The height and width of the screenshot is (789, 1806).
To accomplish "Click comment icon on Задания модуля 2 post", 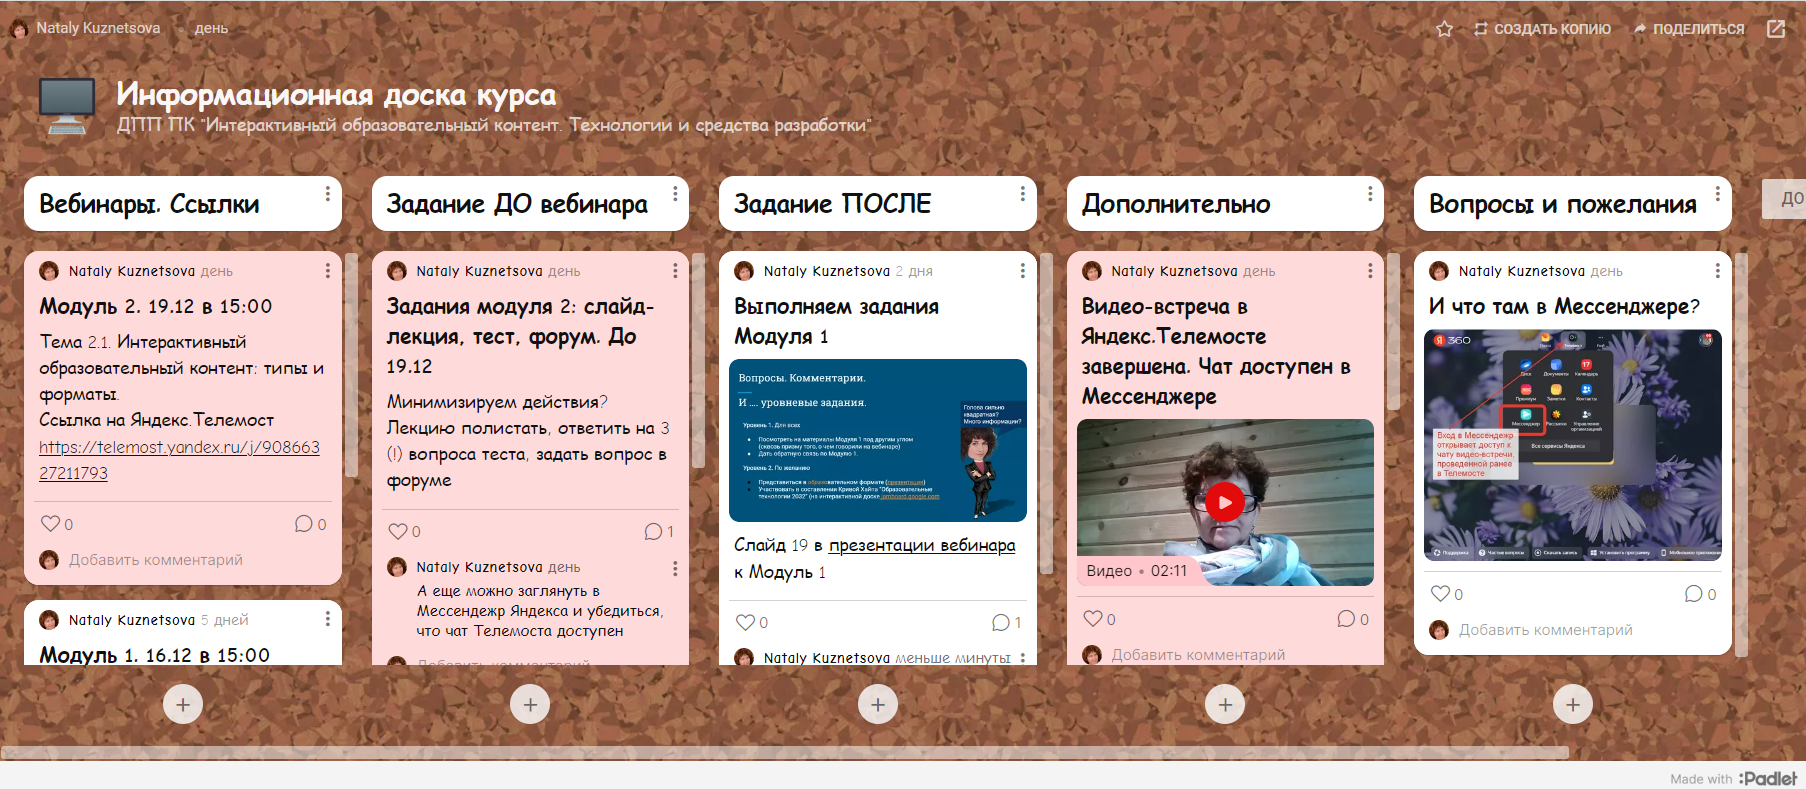I will tap(653, 531).
